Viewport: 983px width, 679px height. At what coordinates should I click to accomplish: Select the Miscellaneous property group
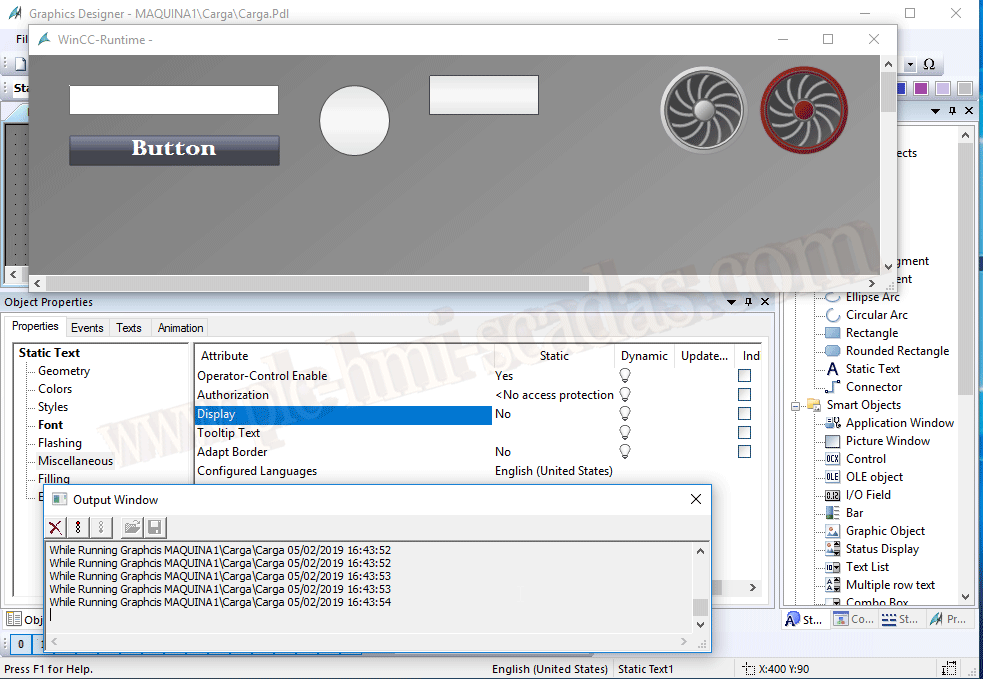[x=75, y=461]
